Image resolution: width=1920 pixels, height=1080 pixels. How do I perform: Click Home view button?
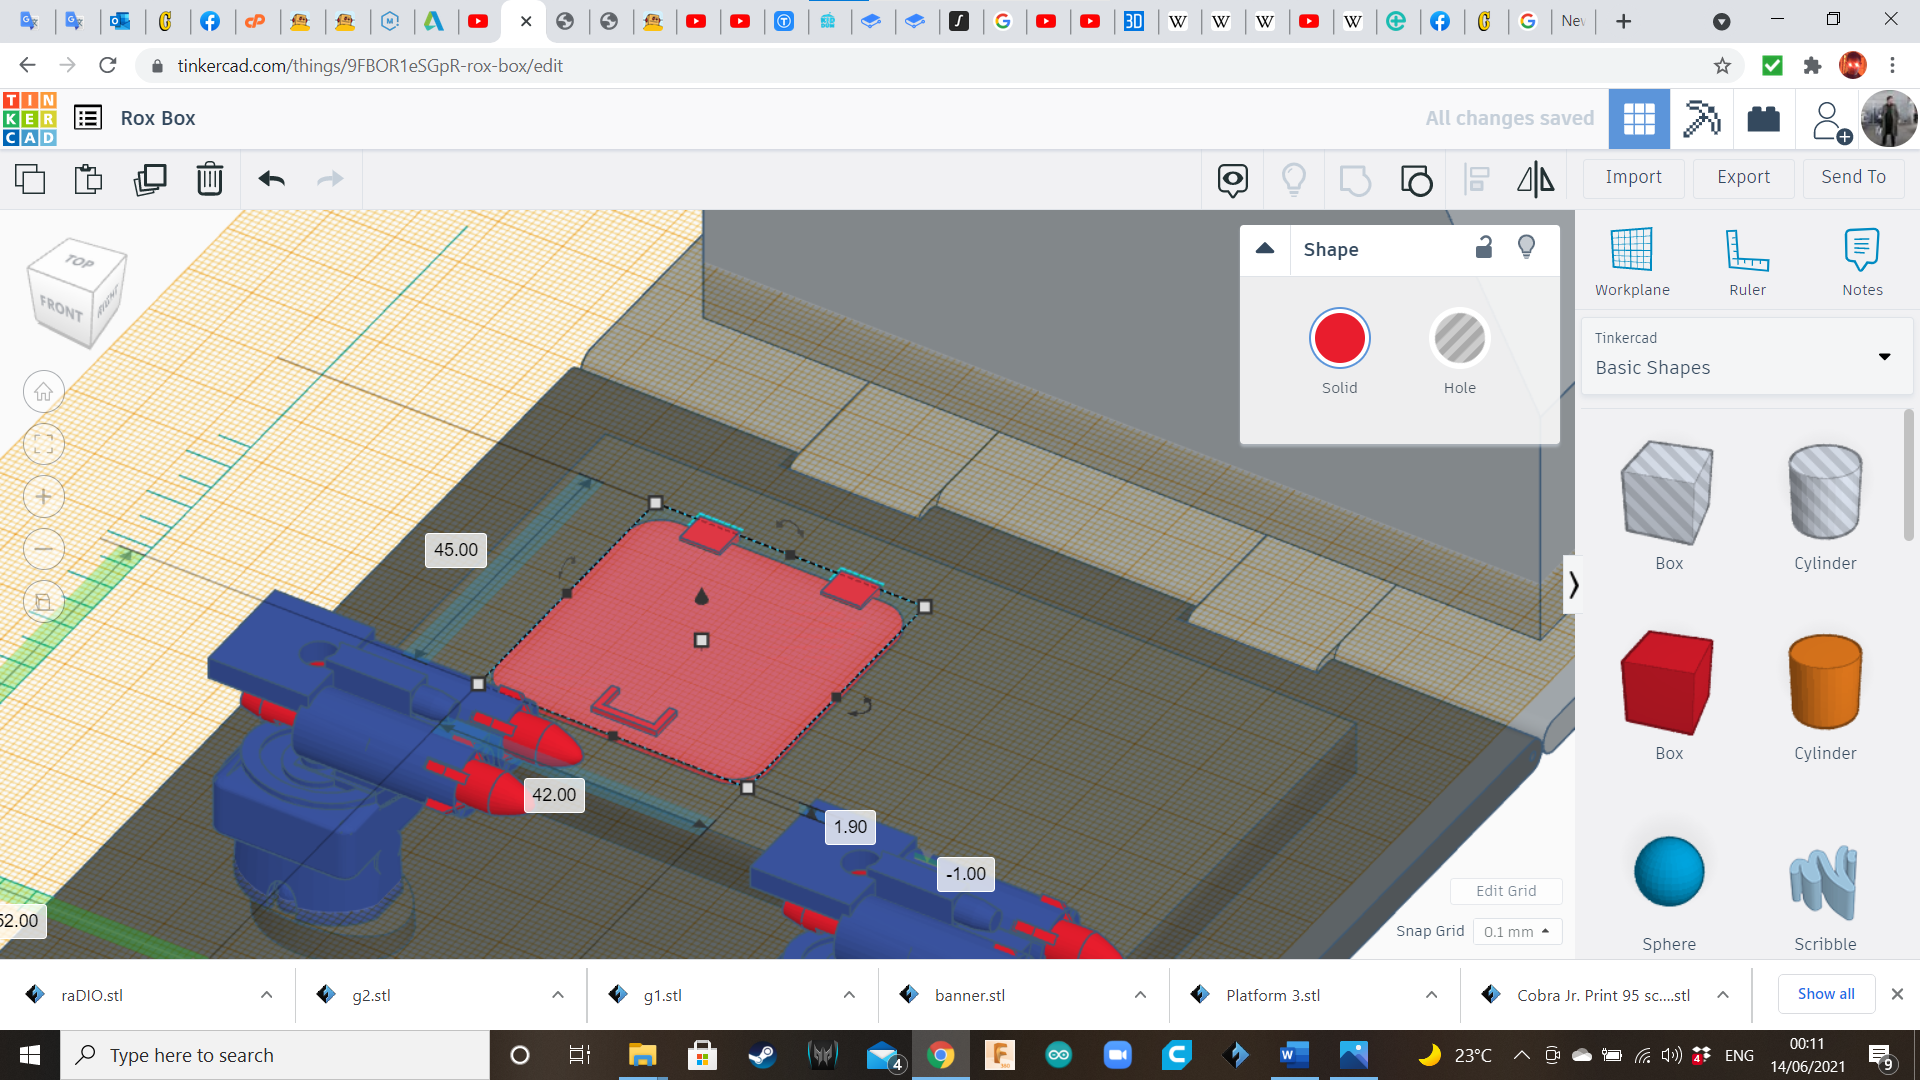click(x=44, y=392)
